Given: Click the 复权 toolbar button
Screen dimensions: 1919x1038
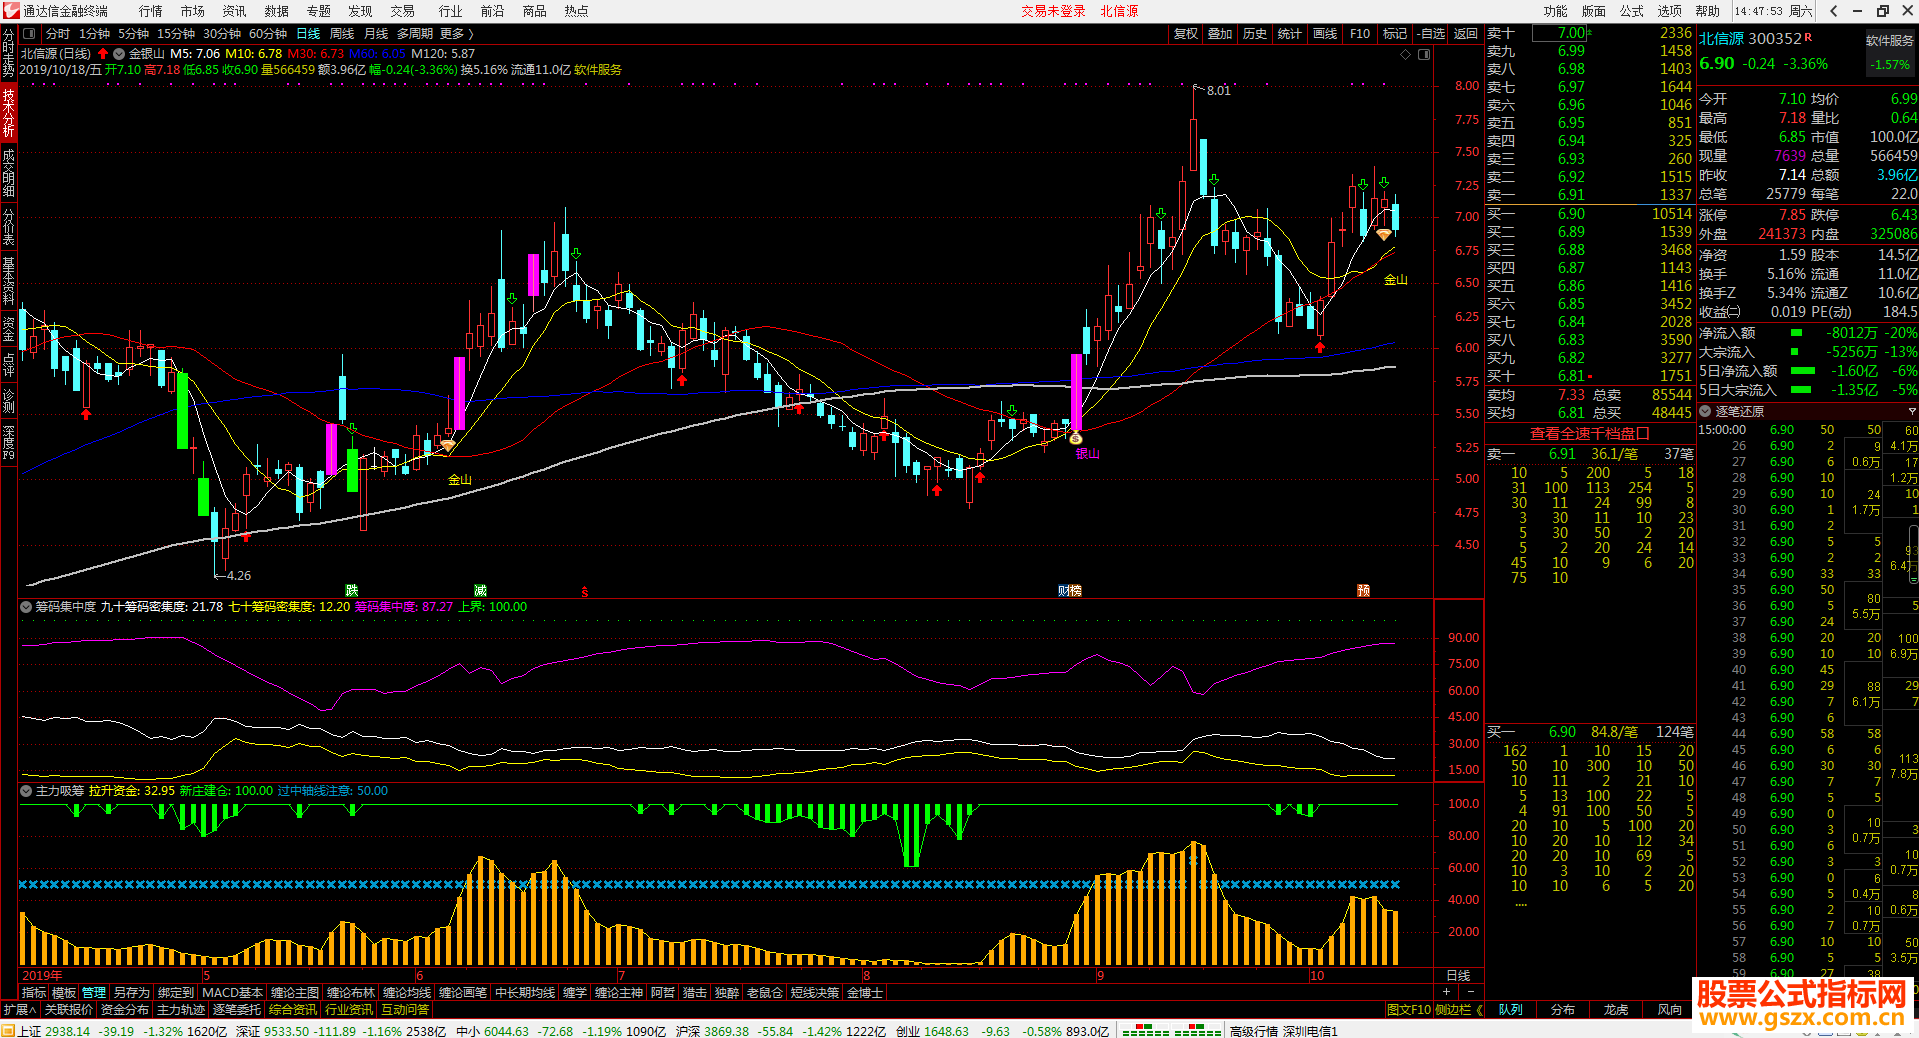Looking at the screenshot, I should pos(1186,34).
